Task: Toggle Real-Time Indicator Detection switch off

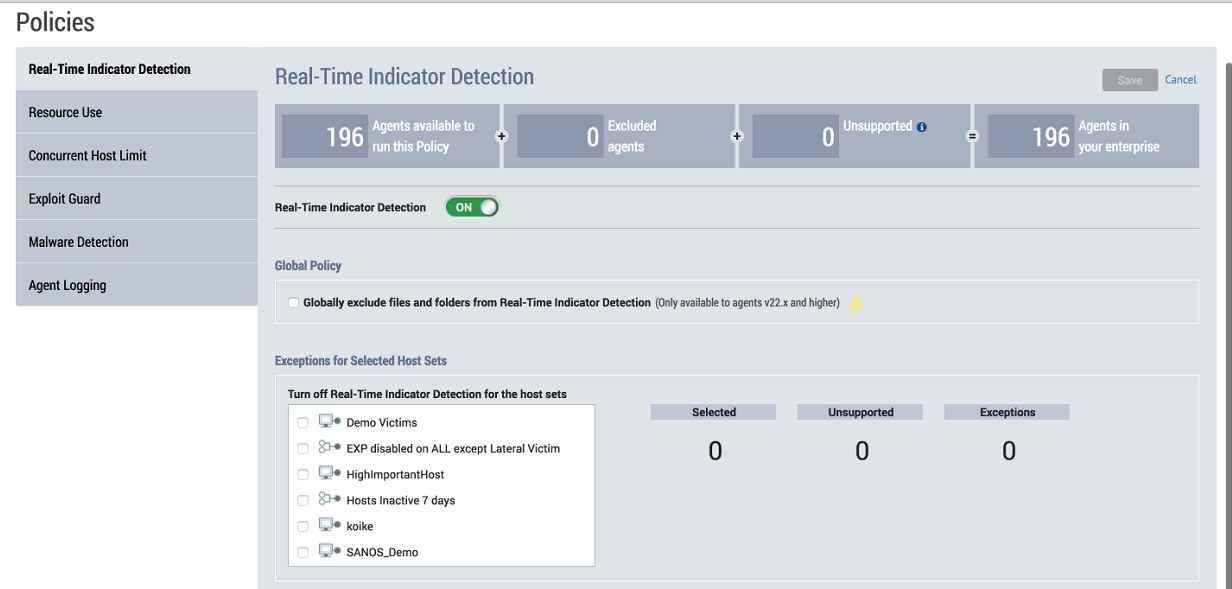Action: pyautogui.click(x=472, y=207)
